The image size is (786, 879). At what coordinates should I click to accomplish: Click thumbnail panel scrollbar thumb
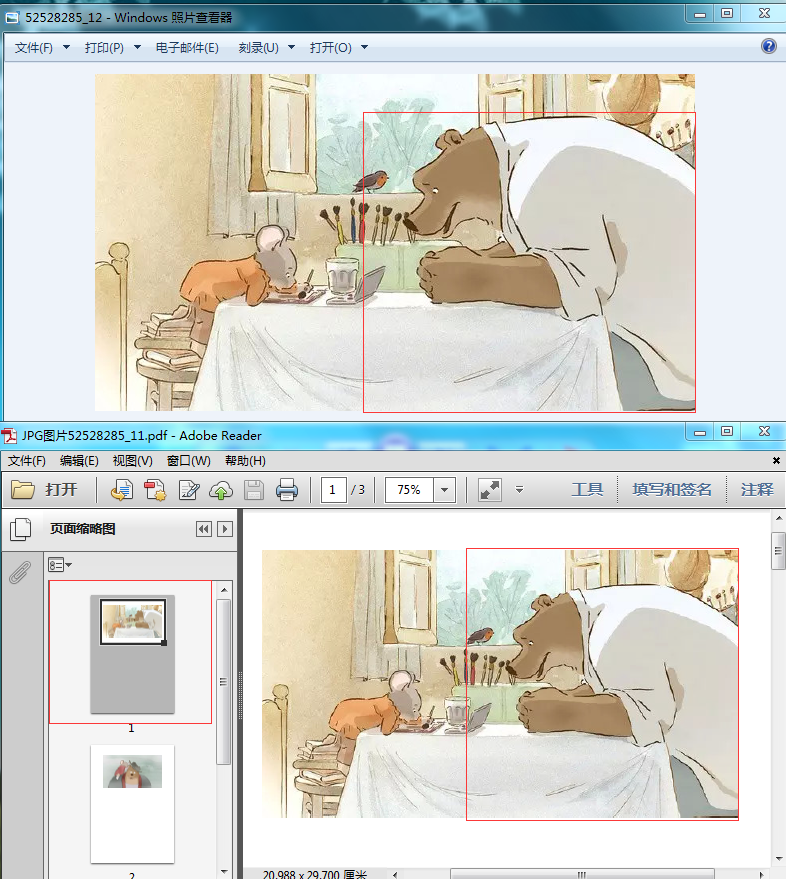click(x=224, y=682)
